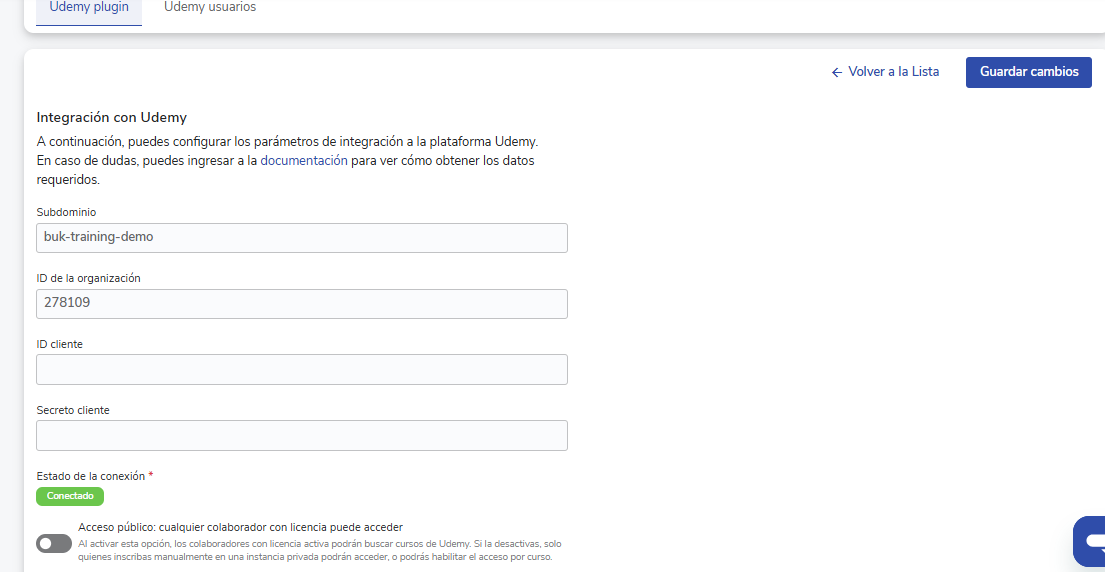Select the Secreto cliente input box

coord(301,436)
